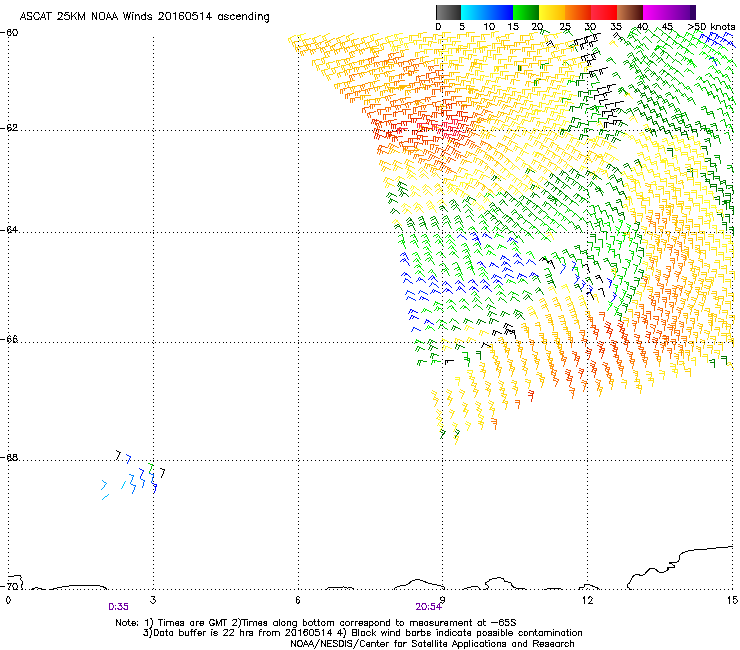Click longitude label '12' on bottom axis

588,600
